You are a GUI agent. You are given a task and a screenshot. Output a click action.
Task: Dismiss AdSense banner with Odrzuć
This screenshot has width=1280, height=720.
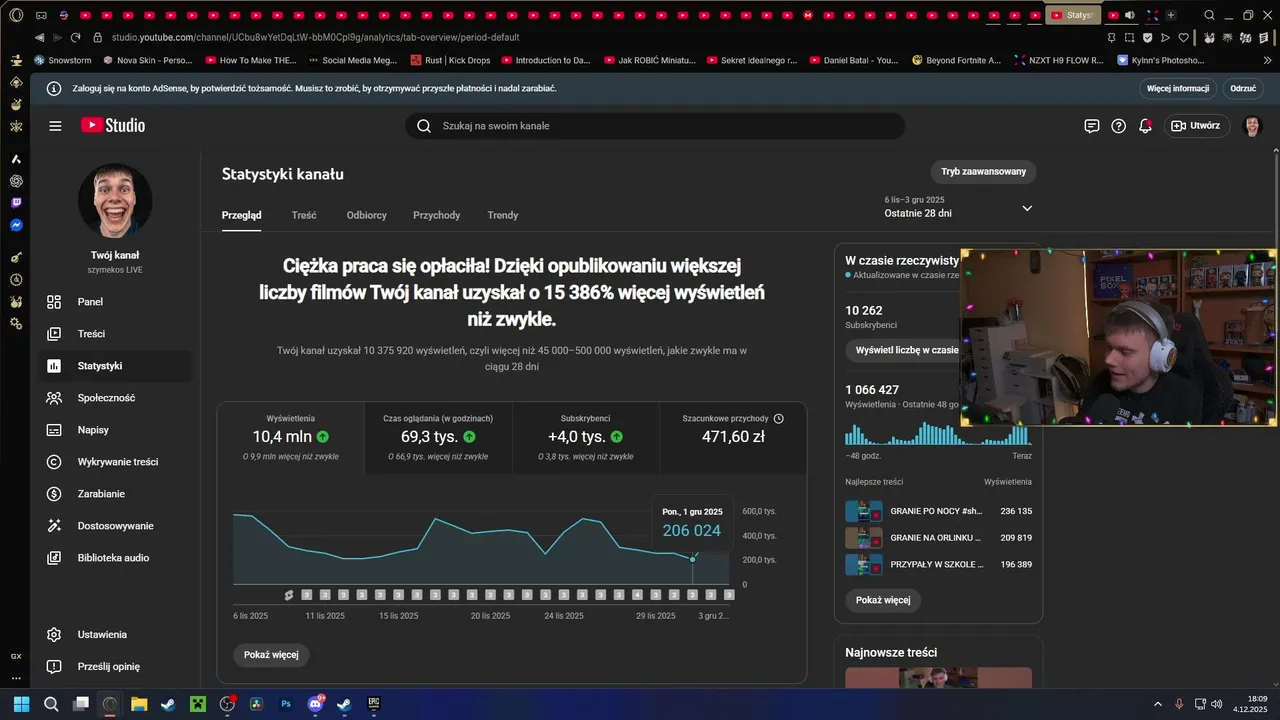point(1243,88)
